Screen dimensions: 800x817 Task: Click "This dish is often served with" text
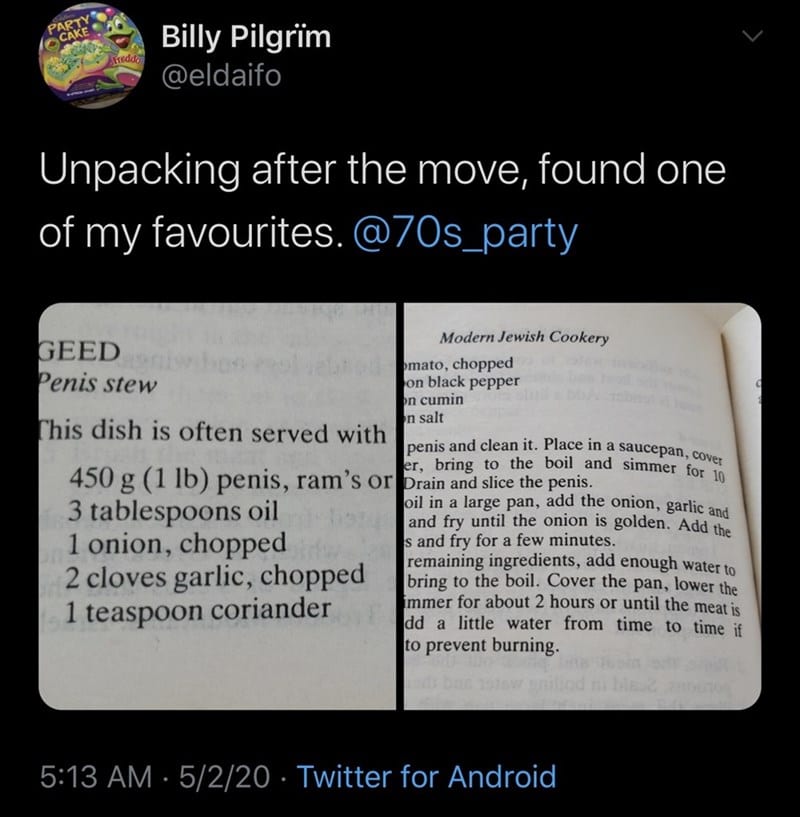pos(212,434)
